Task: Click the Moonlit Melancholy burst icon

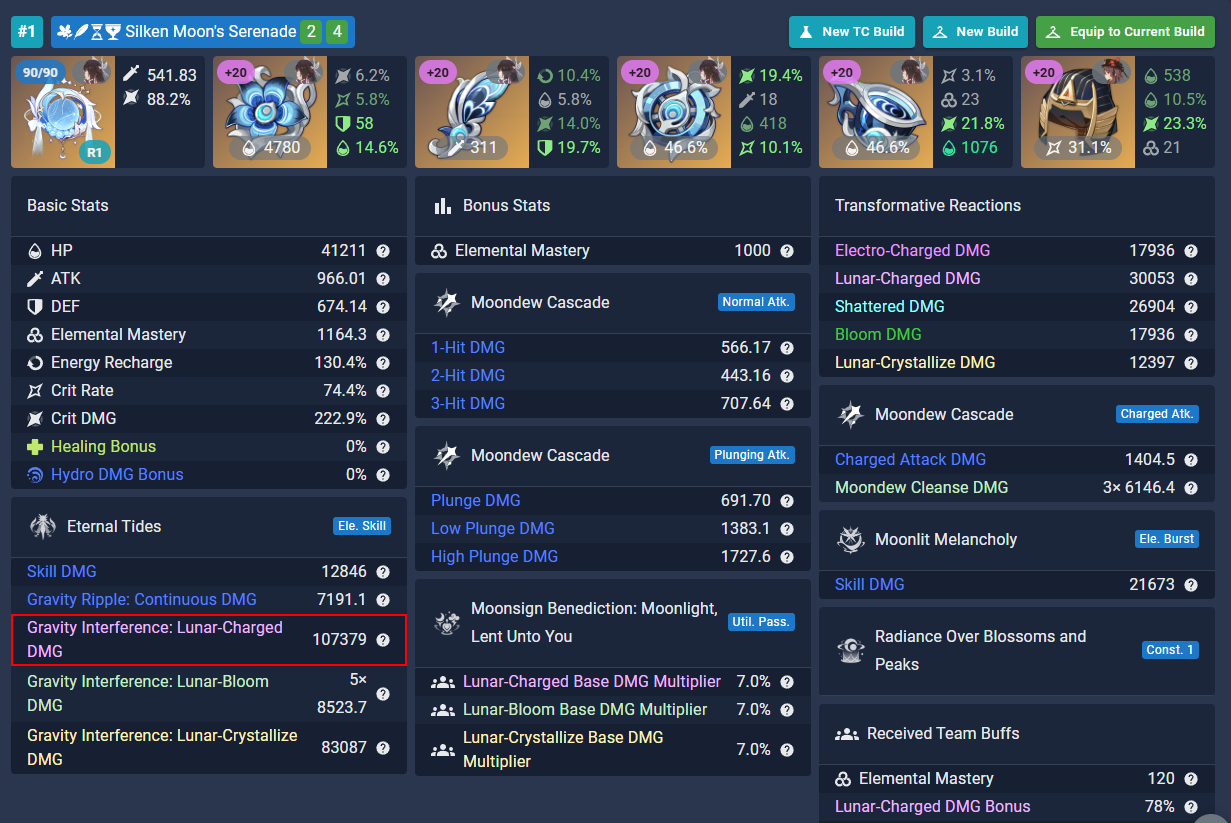Action: coord(850,540)
